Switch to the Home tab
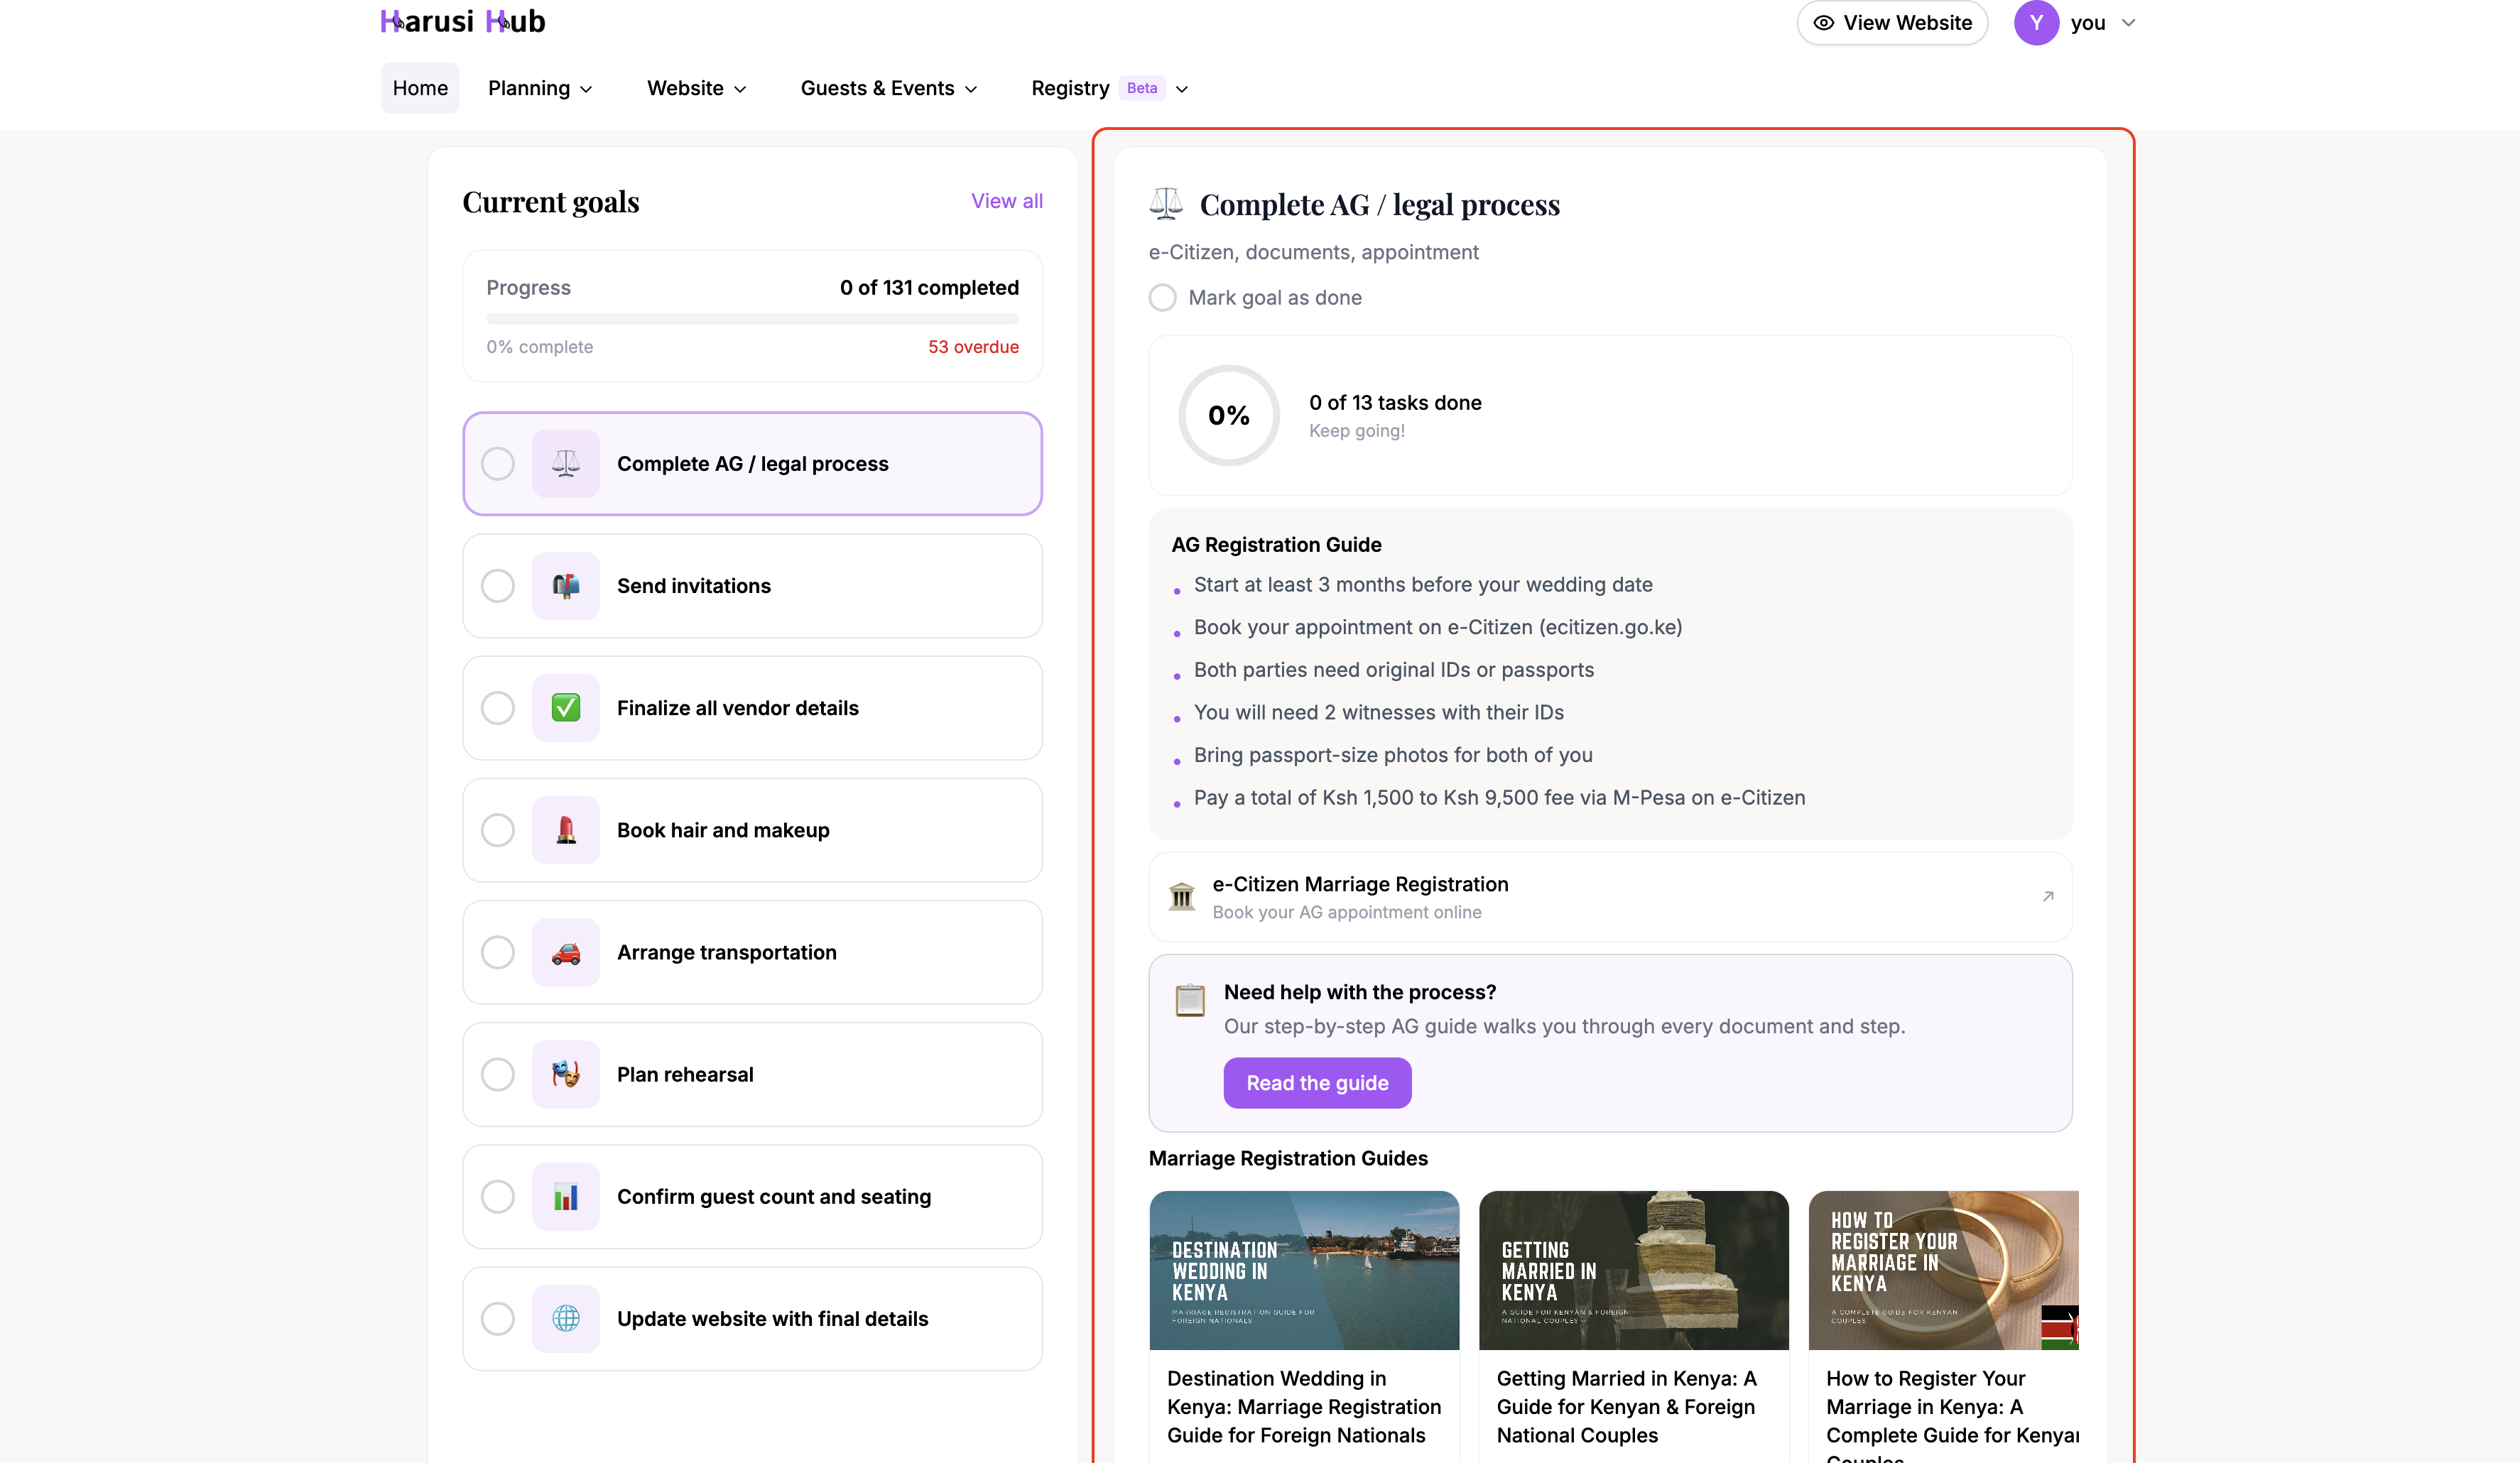2520x1463 pixels. coord(419,88)
